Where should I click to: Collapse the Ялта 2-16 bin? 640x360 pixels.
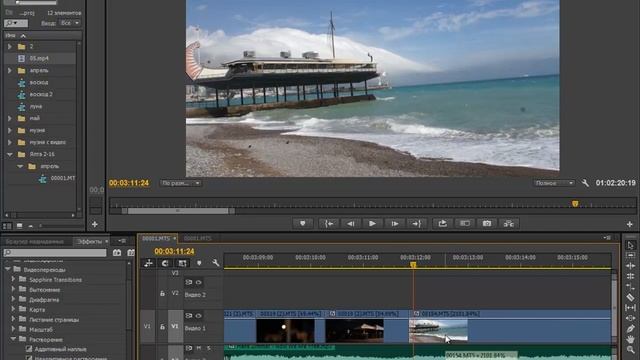[10, 154]
